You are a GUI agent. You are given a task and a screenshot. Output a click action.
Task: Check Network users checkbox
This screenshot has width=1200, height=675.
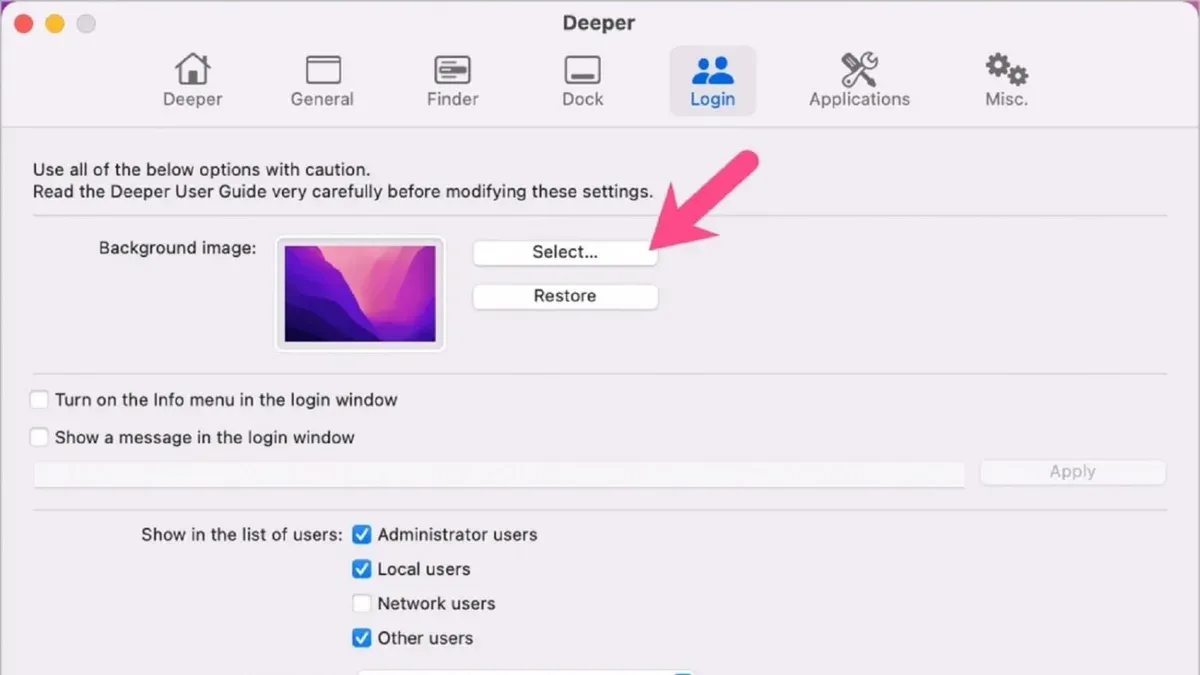tap(361, 604)
